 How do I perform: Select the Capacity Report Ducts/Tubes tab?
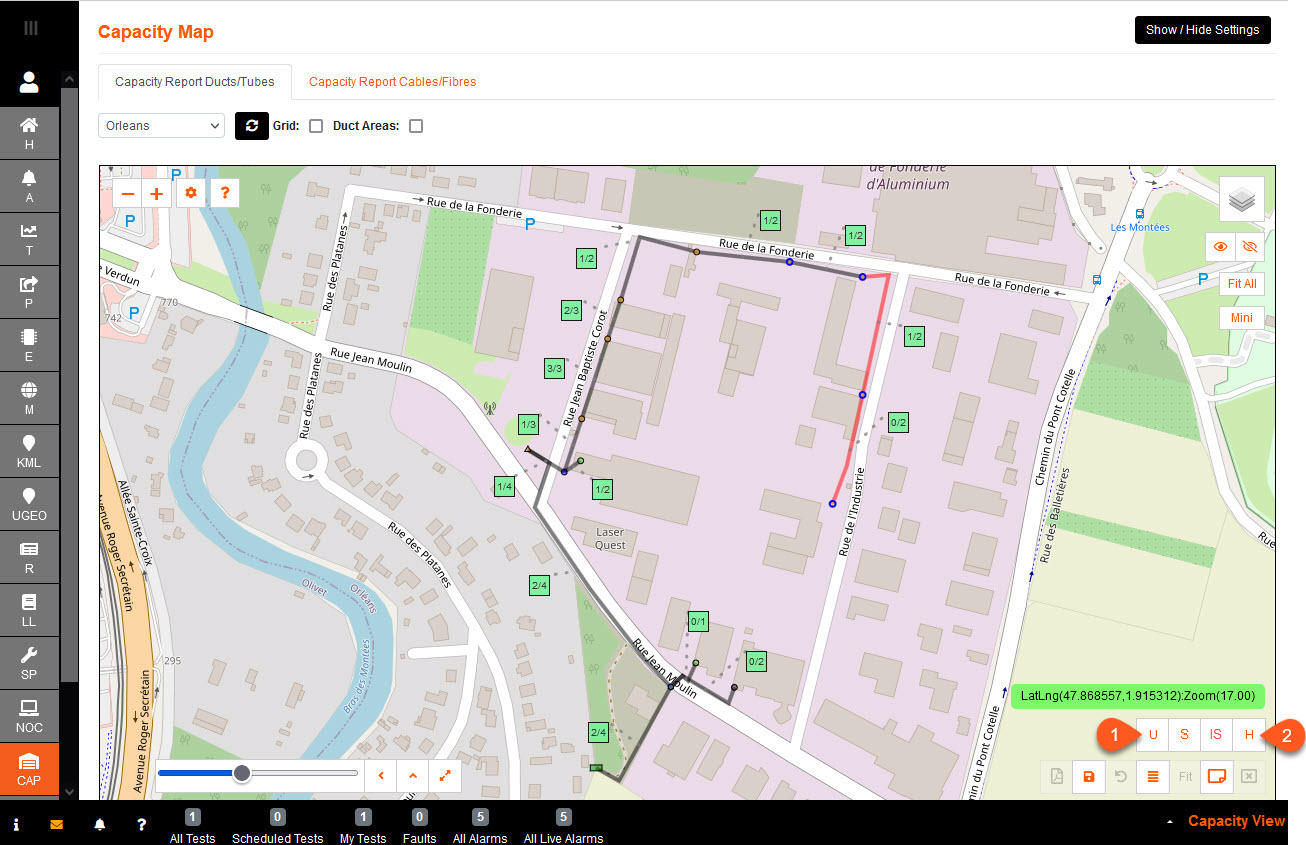click(194, 82)
